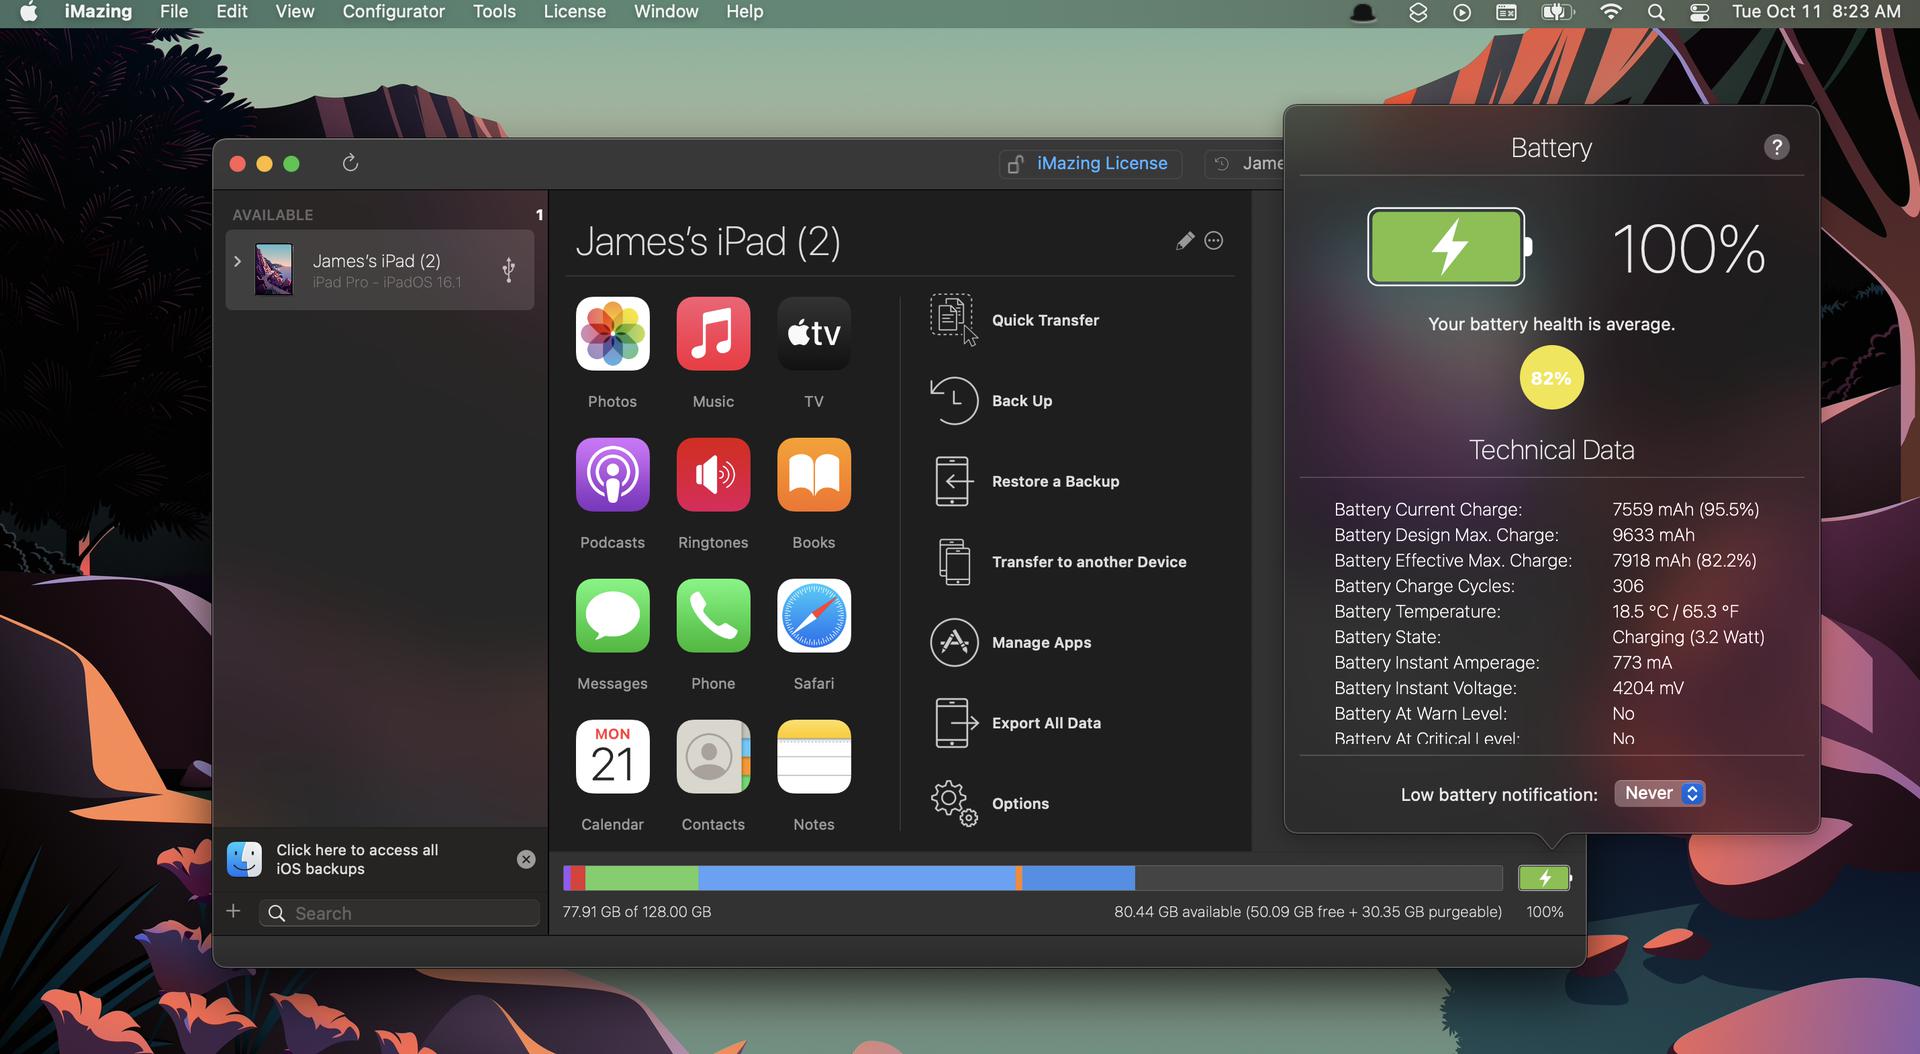Click the blue segment of storage bar
Image resolution: width=1920 pixels, height=1054 pixels.
[856, 878]
